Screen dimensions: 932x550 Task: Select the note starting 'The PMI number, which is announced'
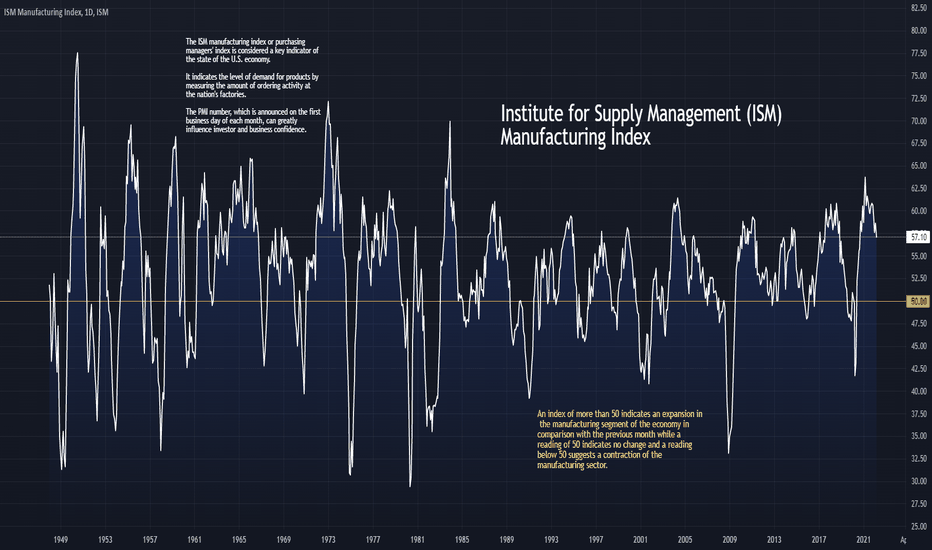point(253,121)
